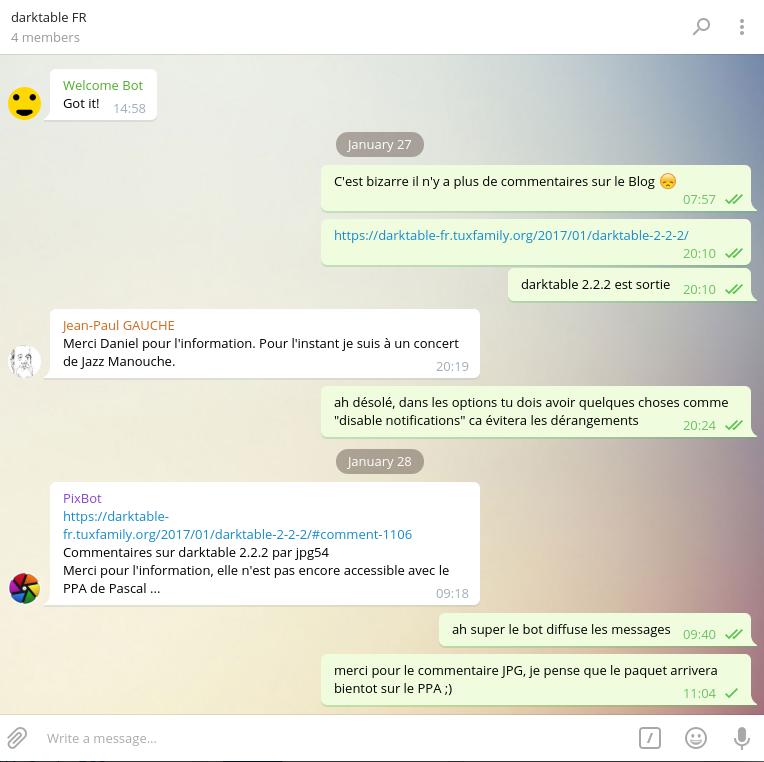
Task: Click the PixBot sender name
Action: (82, 498)
